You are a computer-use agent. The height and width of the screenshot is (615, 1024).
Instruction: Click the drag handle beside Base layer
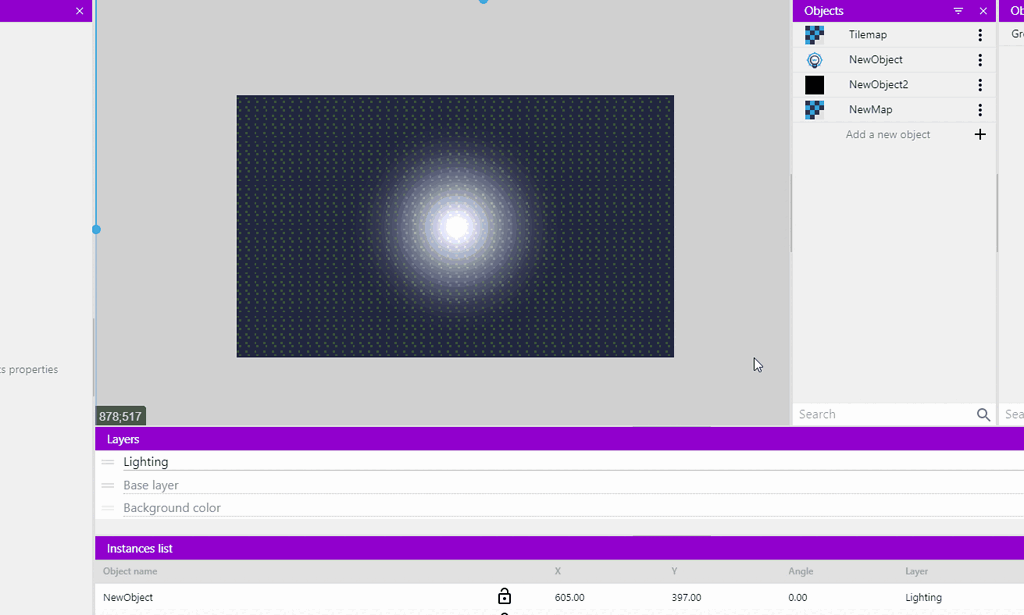(x=107, y=485)
